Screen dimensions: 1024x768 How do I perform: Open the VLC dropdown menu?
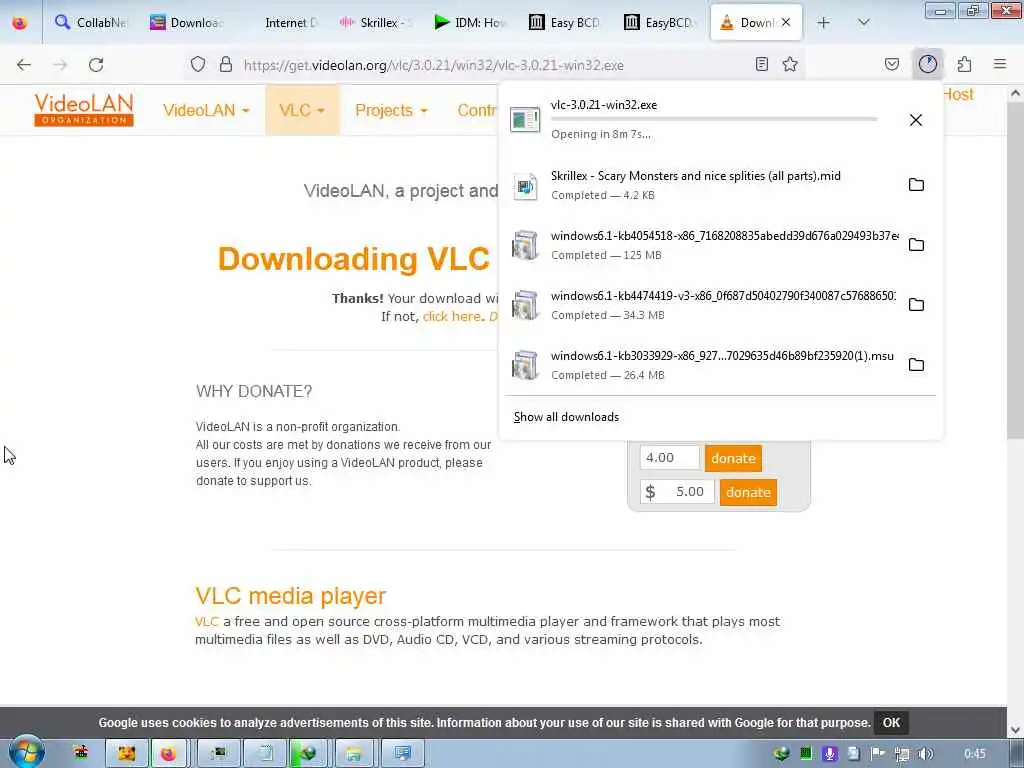(302, 110)
